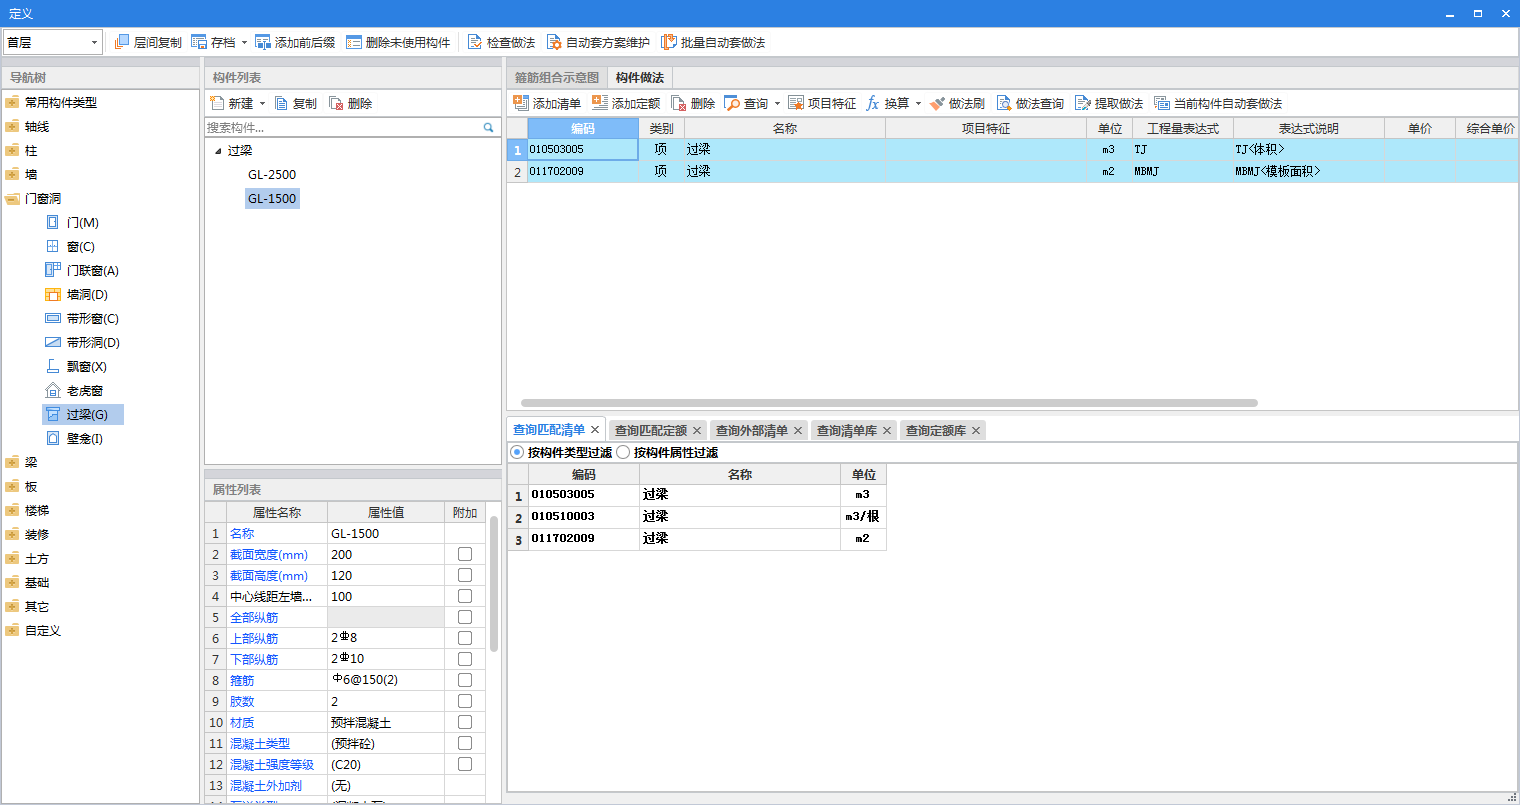
Task: Switch to 查询清单库 tab
Action: tap(847, 430)
